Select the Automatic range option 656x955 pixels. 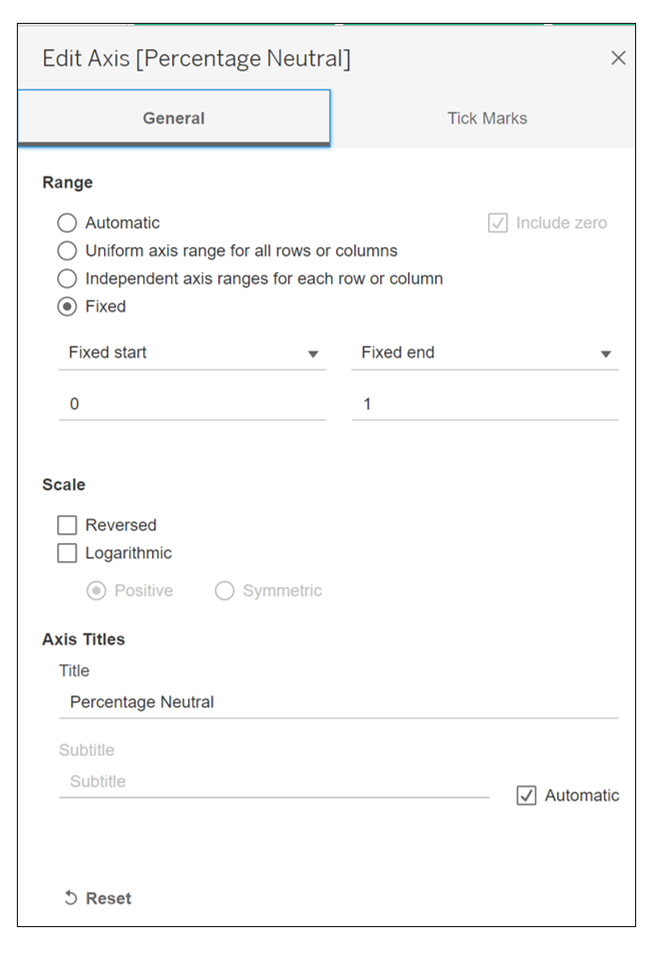click(67, 223)
